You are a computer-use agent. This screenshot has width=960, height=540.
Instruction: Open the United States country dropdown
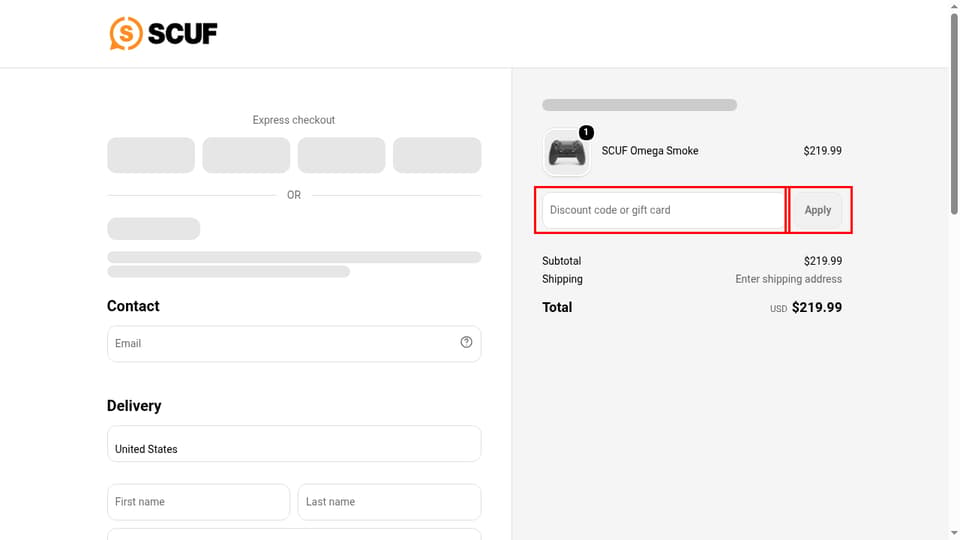pos(294,444)
